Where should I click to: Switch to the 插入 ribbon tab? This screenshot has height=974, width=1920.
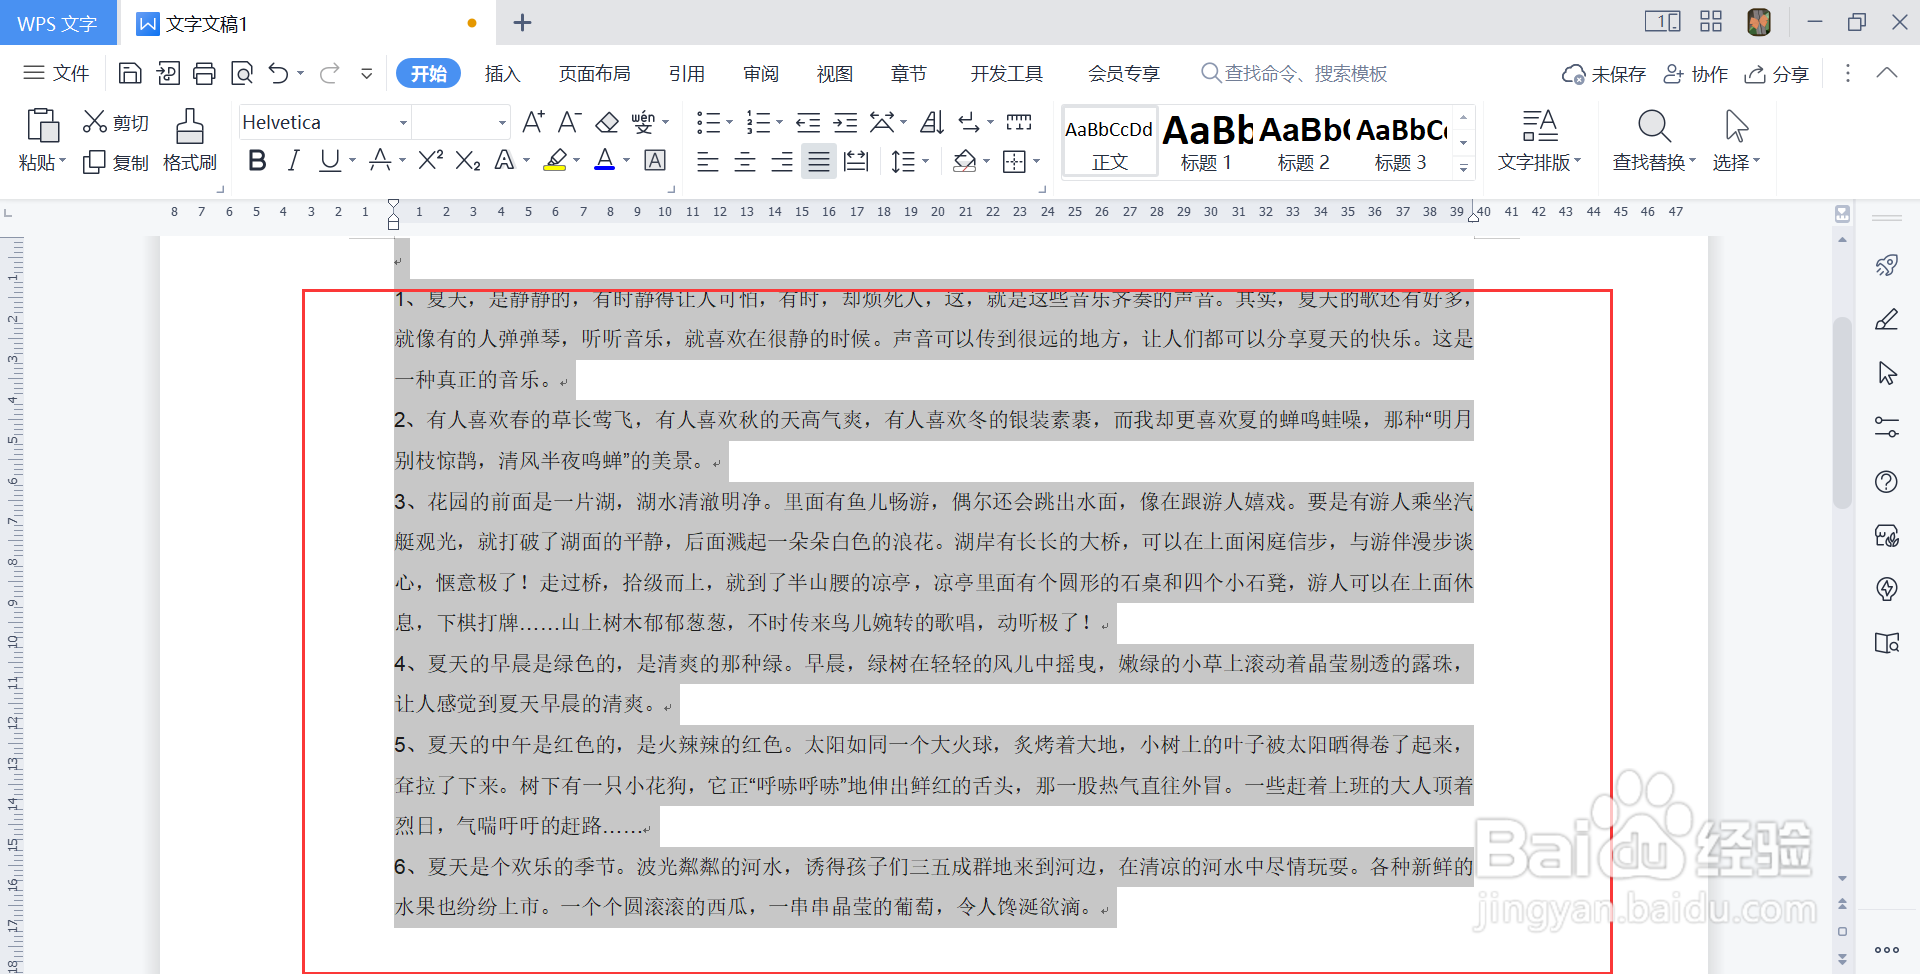[502, 72]
